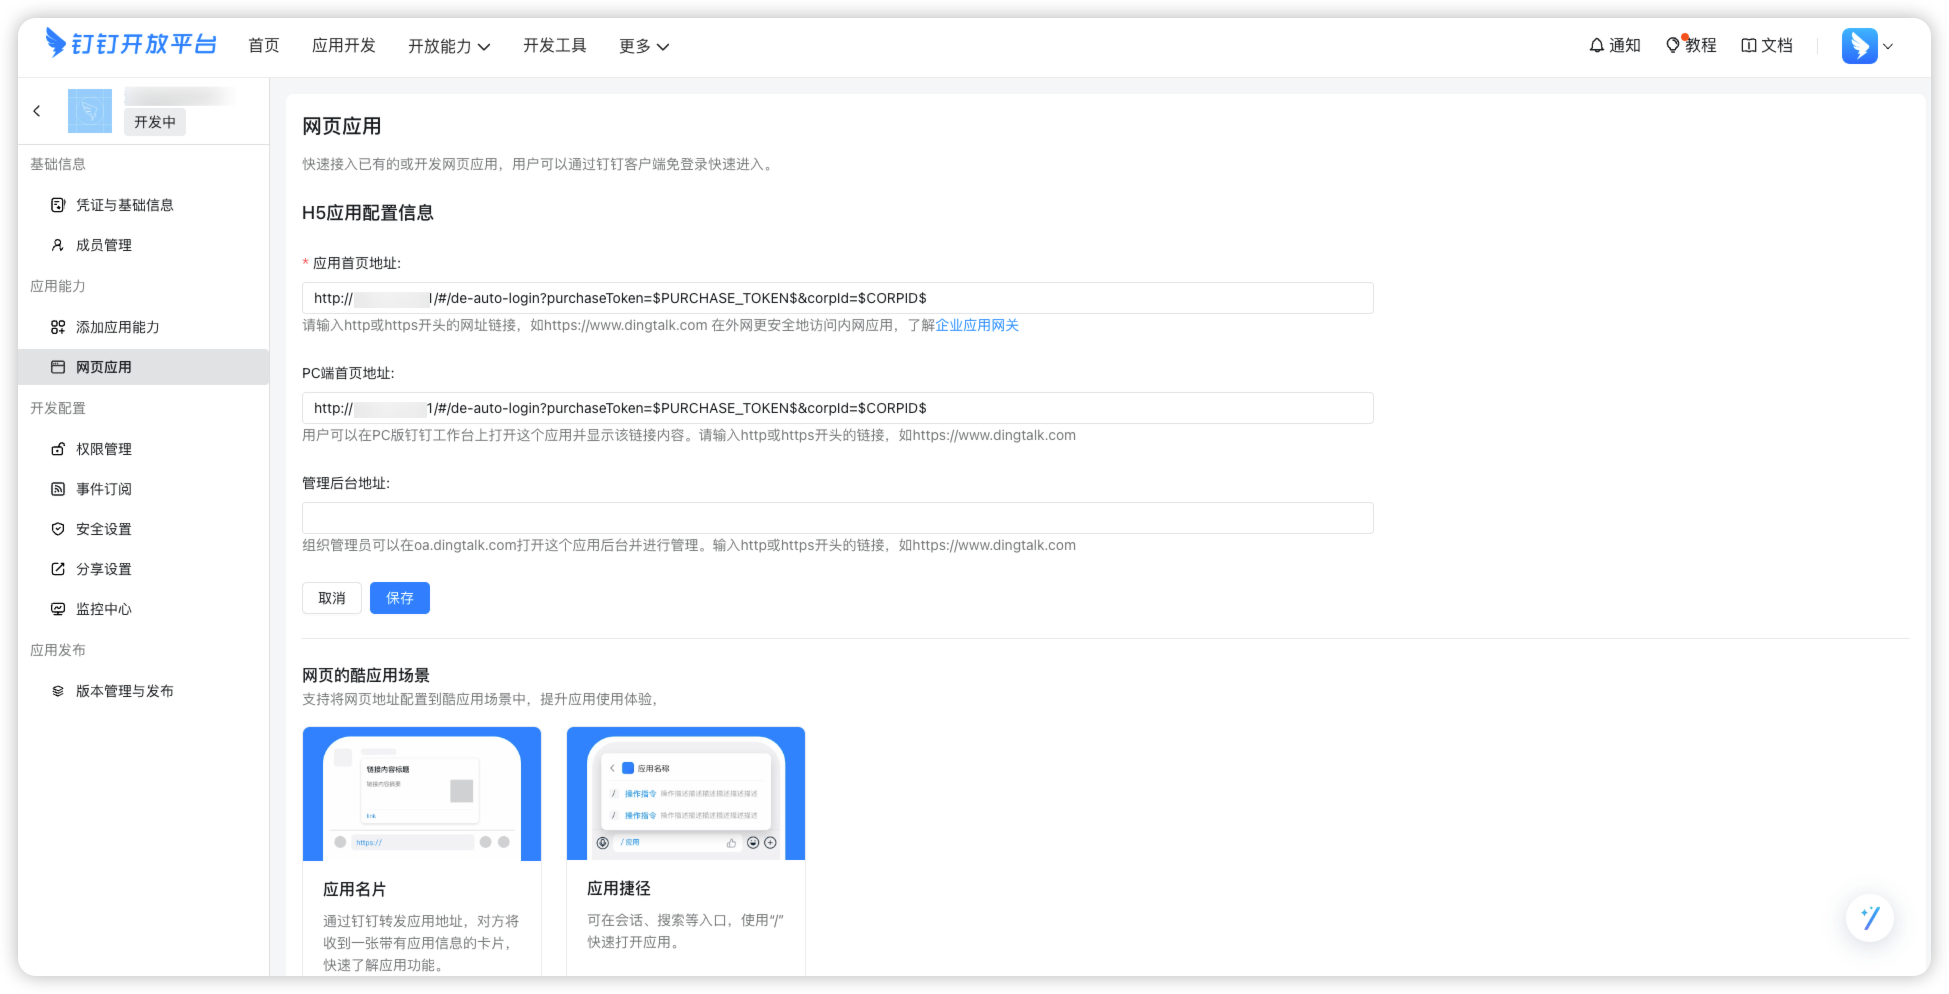The width and height of the screenshot is (1949, 994).
Task: Click 文档 label in header
Action: click(x=1777, y=45)
